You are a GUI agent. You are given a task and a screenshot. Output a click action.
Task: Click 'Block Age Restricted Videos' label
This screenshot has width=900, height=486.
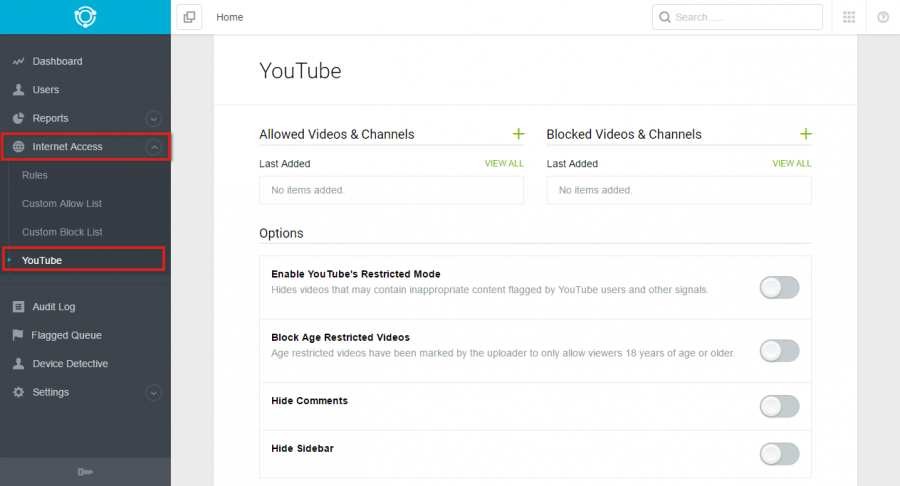click(x=340, y=337)
